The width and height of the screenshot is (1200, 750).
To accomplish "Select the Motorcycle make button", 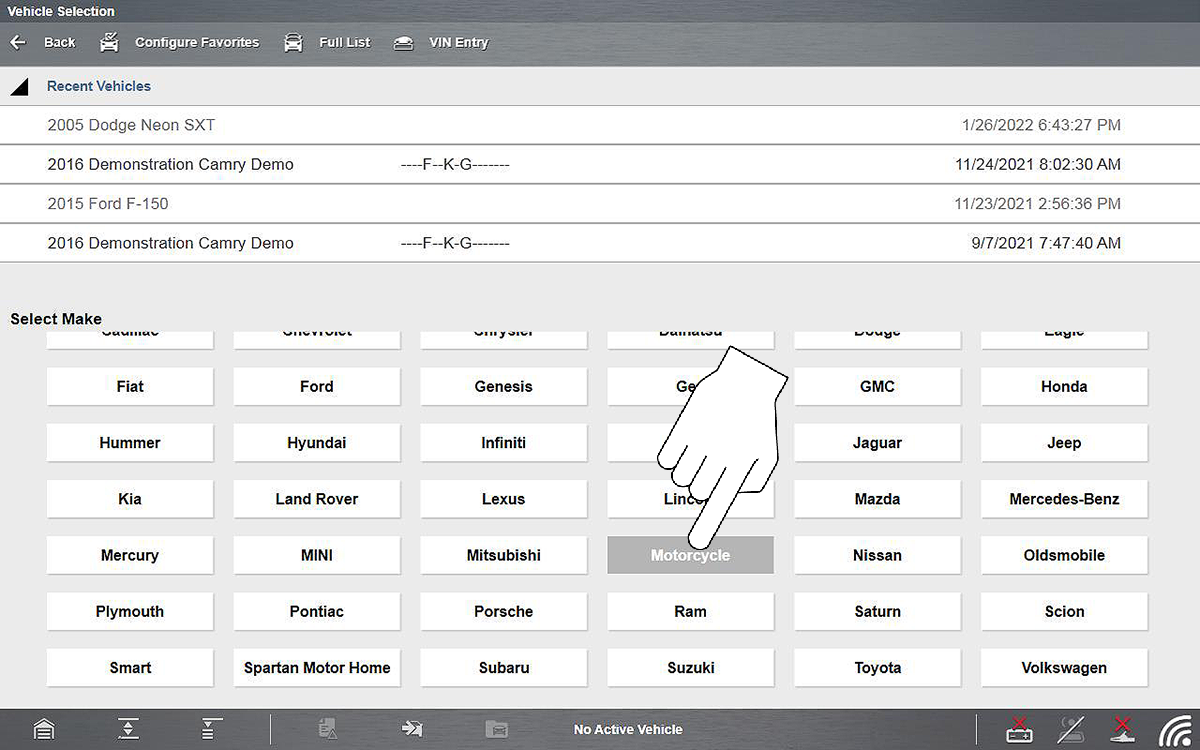I will [690, 555].
